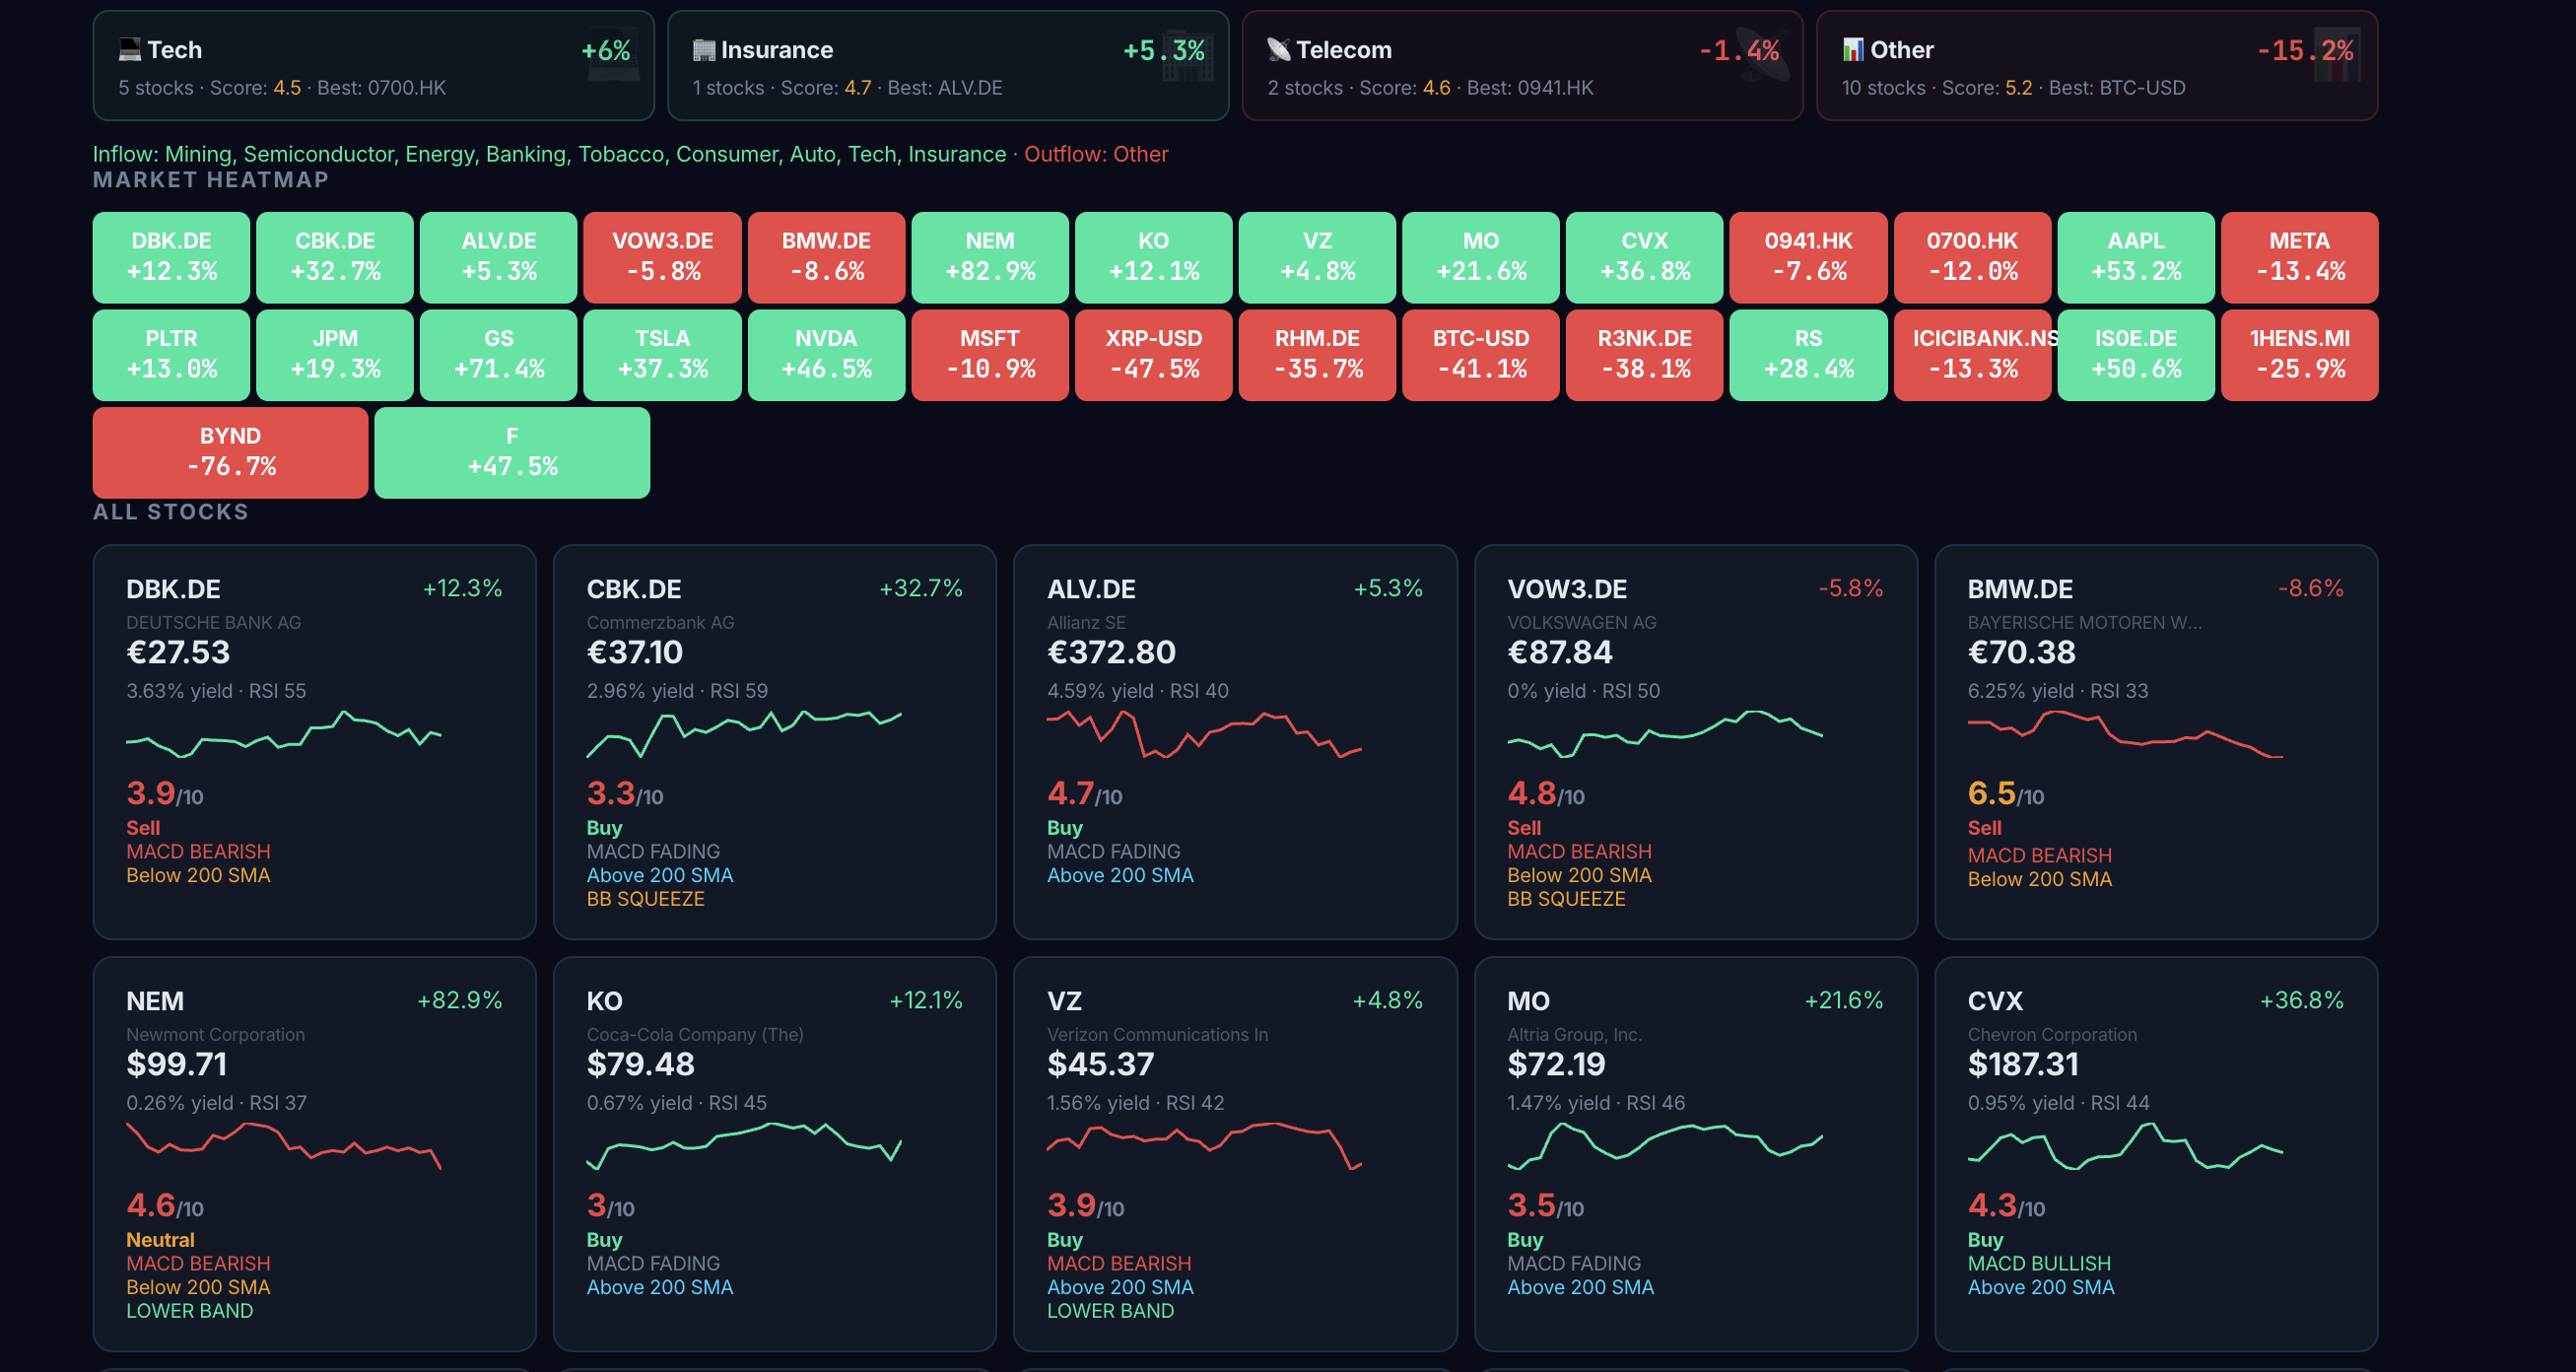Open the Bayerische Motoren stock card
Viewport: 2576px width, 1372px height.
tap(2156, 742)
